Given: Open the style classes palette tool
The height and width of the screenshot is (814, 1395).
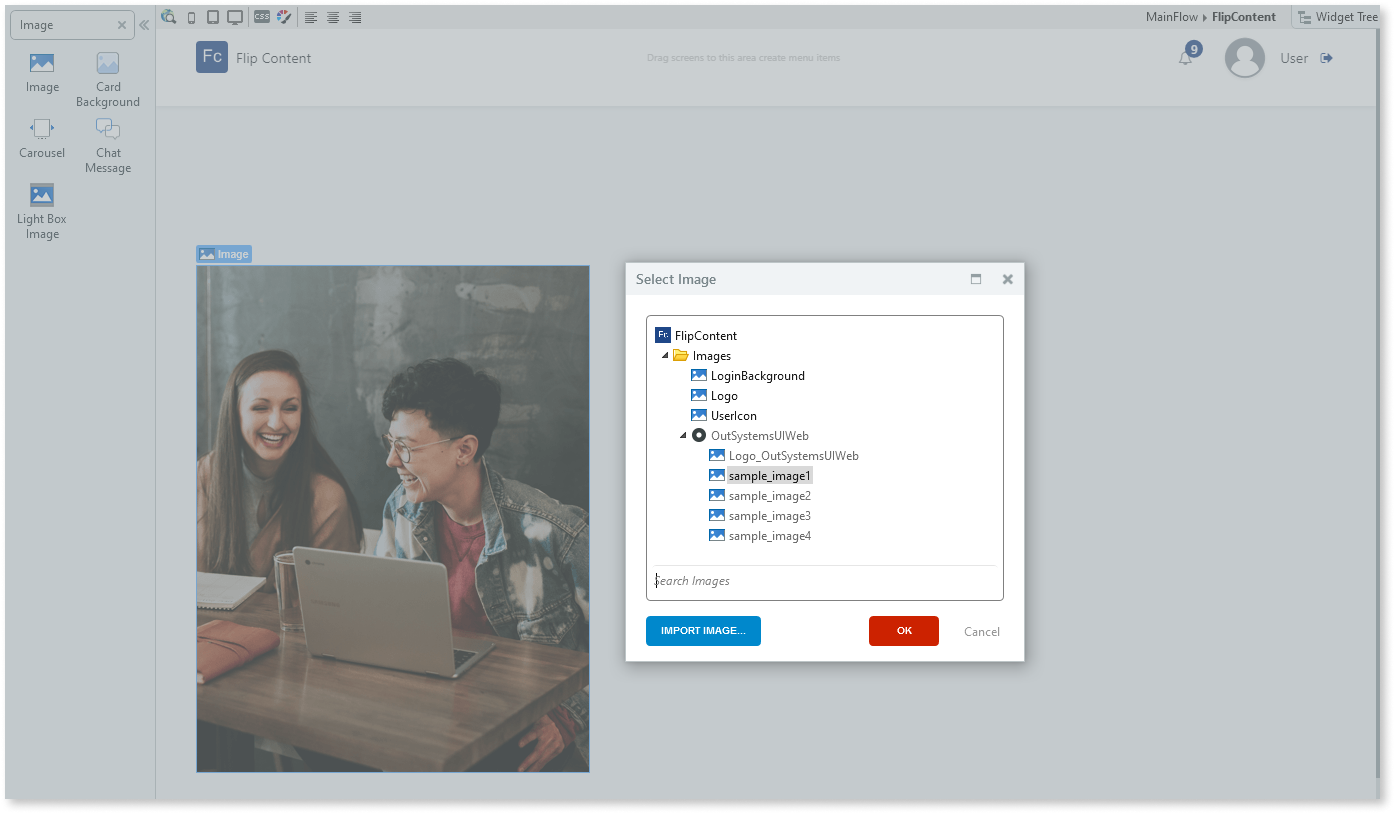Looking at the screenshot, I should (283, 16).
